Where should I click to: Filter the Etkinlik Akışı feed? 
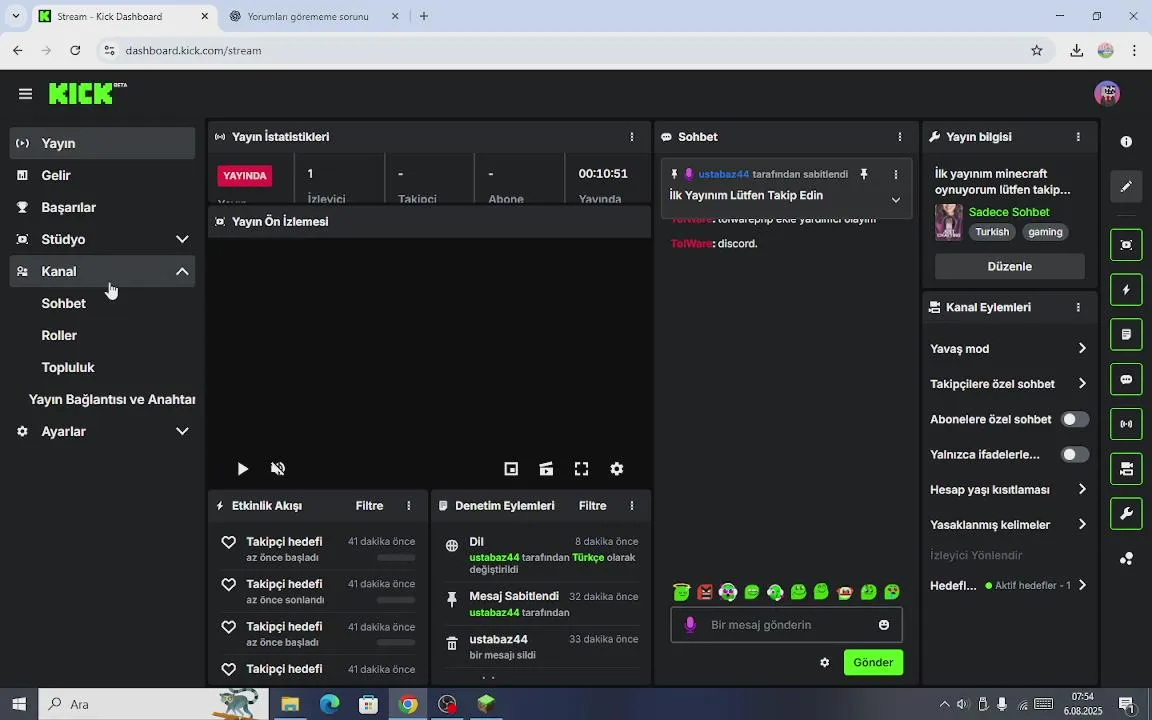point(370,505)
